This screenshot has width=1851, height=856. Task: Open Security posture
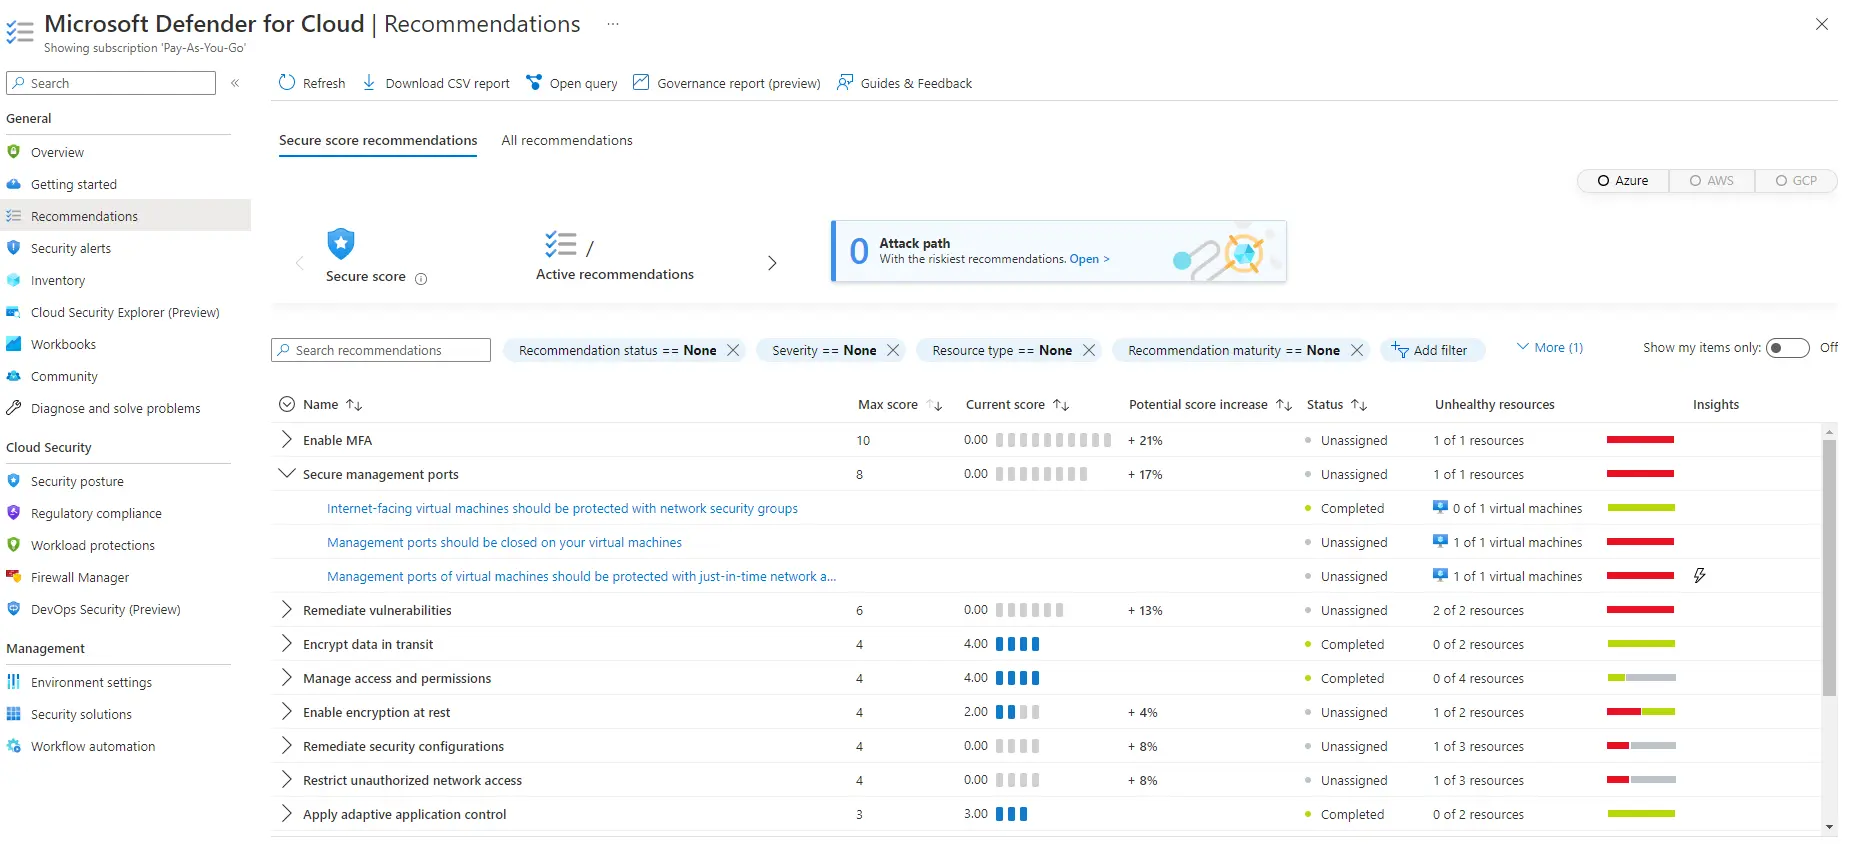(77, 481)
